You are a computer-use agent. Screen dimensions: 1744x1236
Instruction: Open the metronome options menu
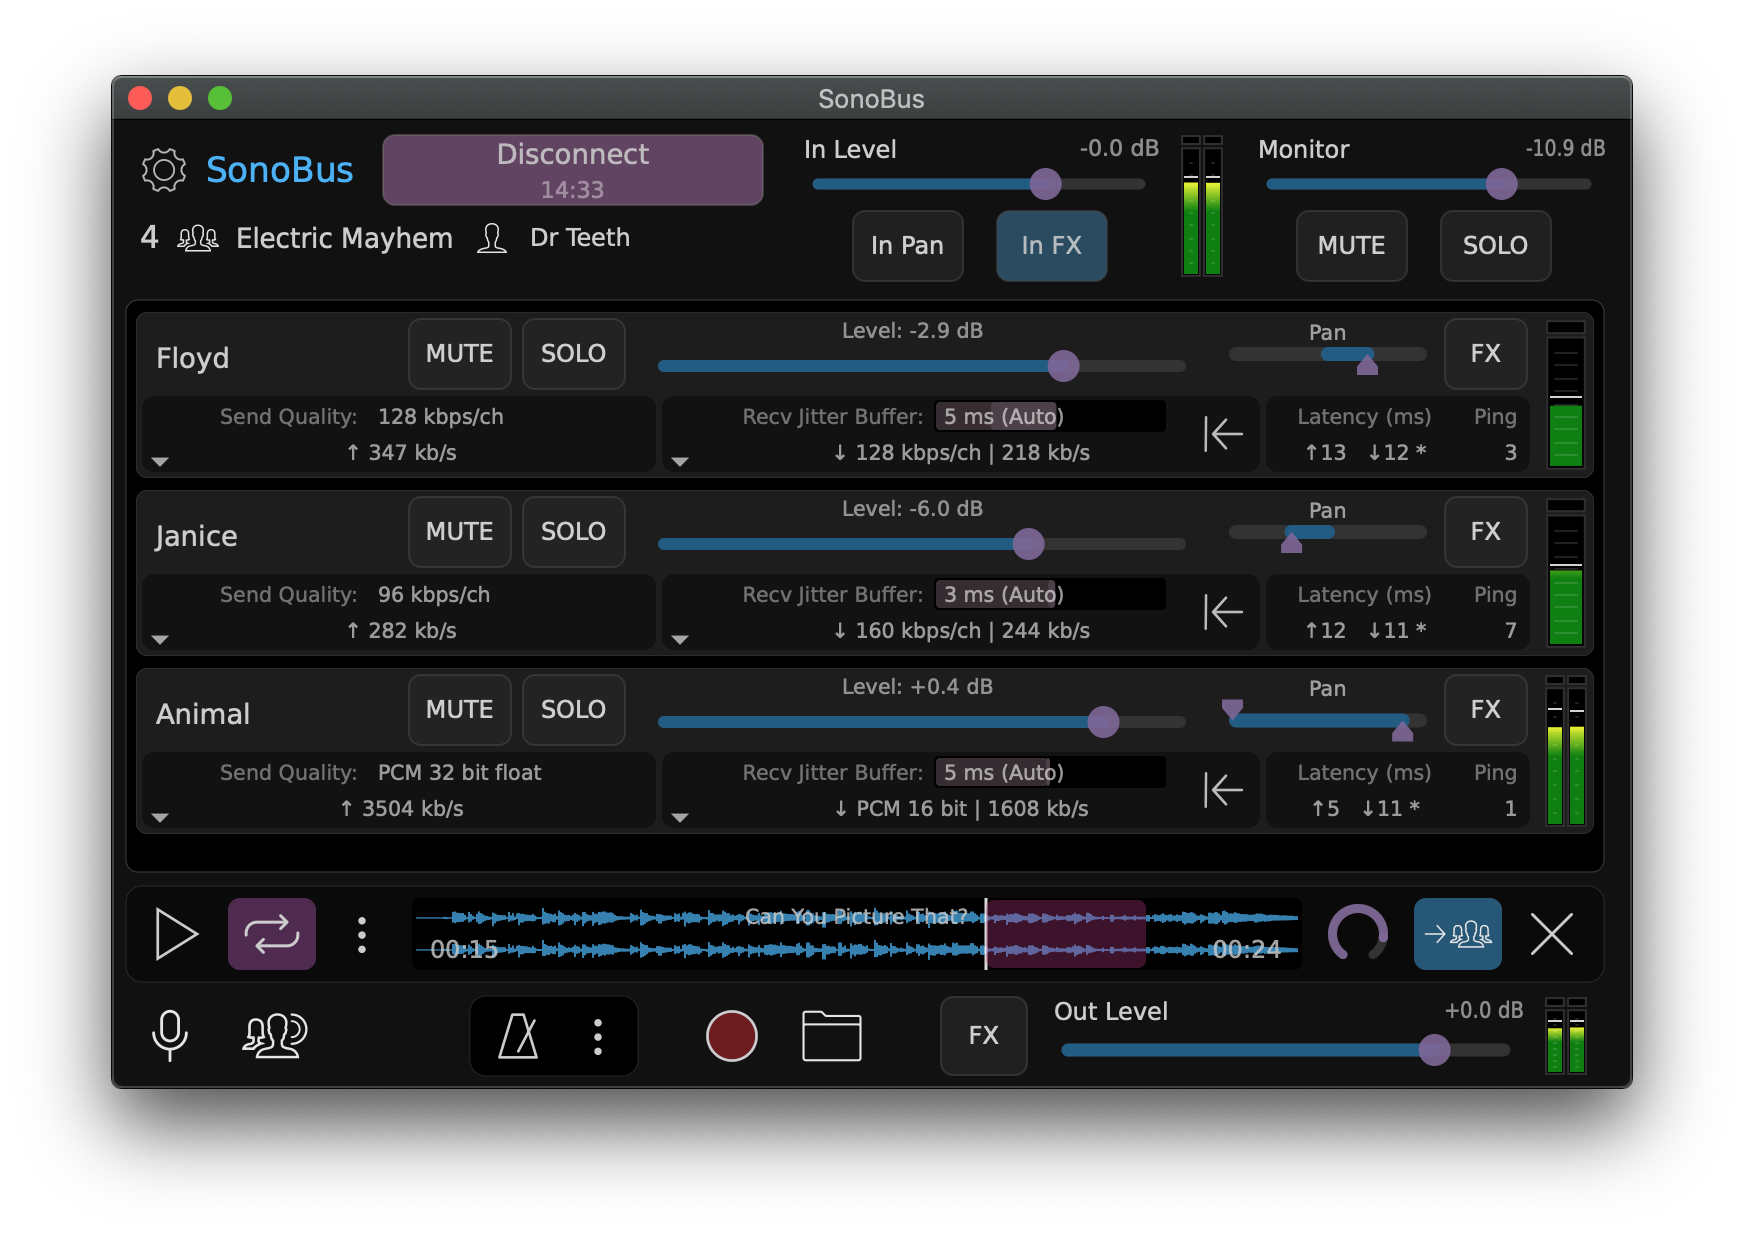pos(598,1036)
